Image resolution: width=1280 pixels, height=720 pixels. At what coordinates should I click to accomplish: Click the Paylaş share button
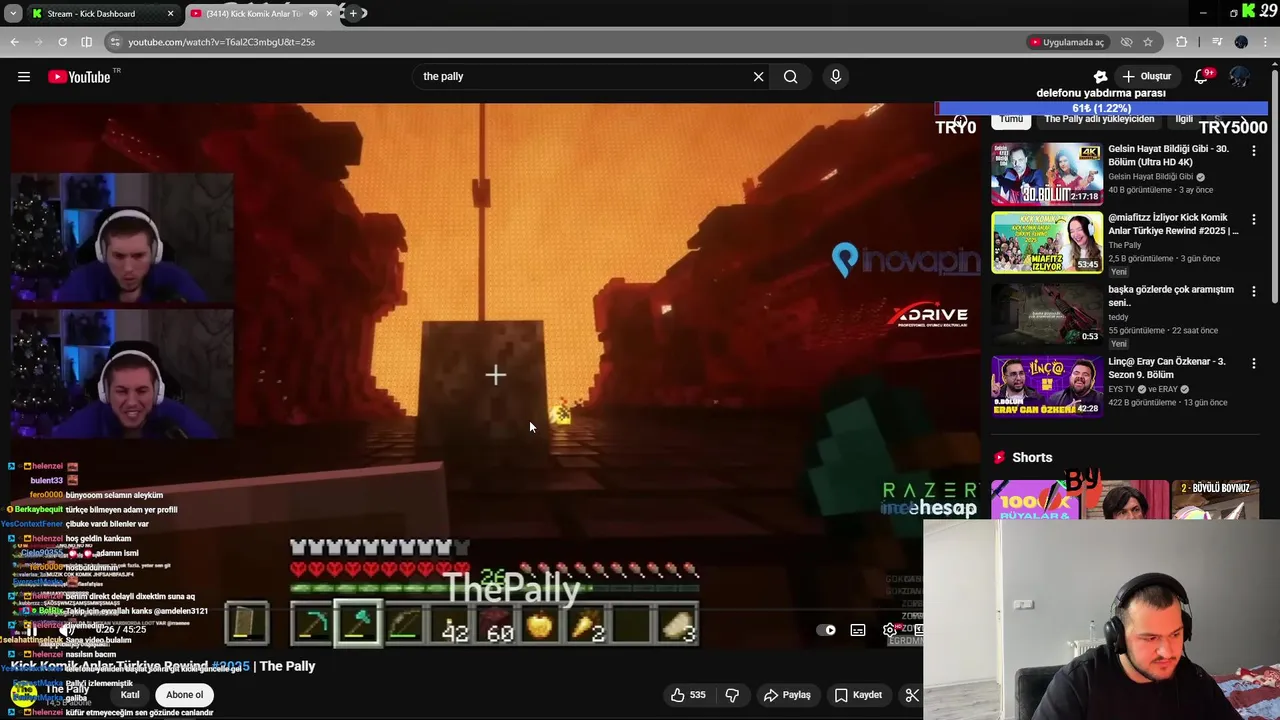[787, 695]
